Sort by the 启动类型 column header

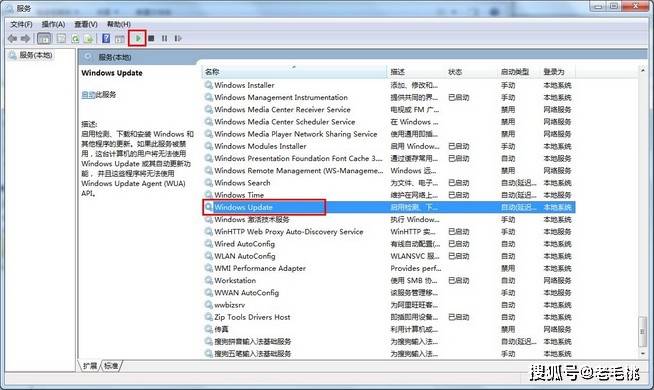coord(519,72)
